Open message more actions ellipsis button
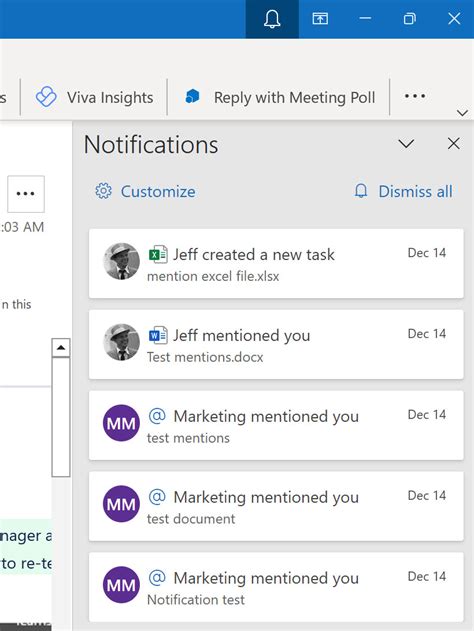 [x=26, y=194]
